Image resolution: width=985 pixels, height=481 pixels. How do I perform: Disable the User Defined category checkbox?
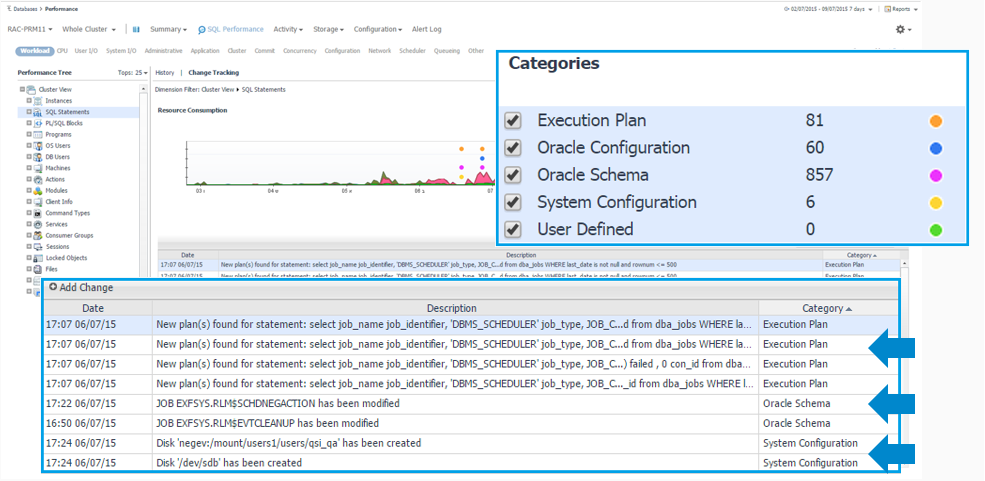513,229
